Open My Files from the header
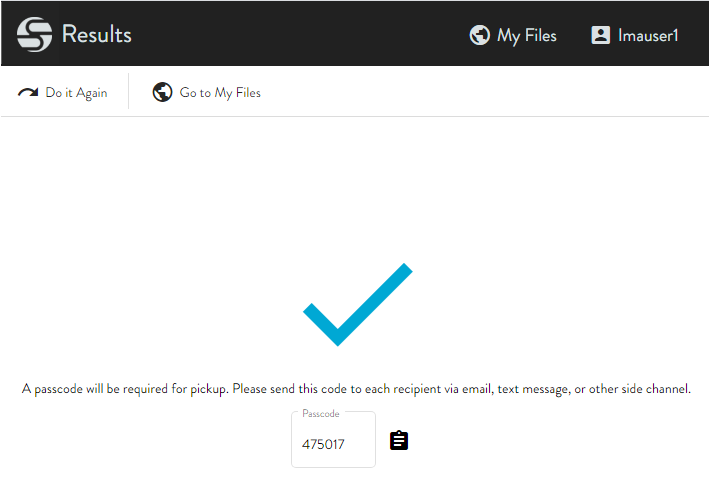709x492 pixels. click(526, 35)
